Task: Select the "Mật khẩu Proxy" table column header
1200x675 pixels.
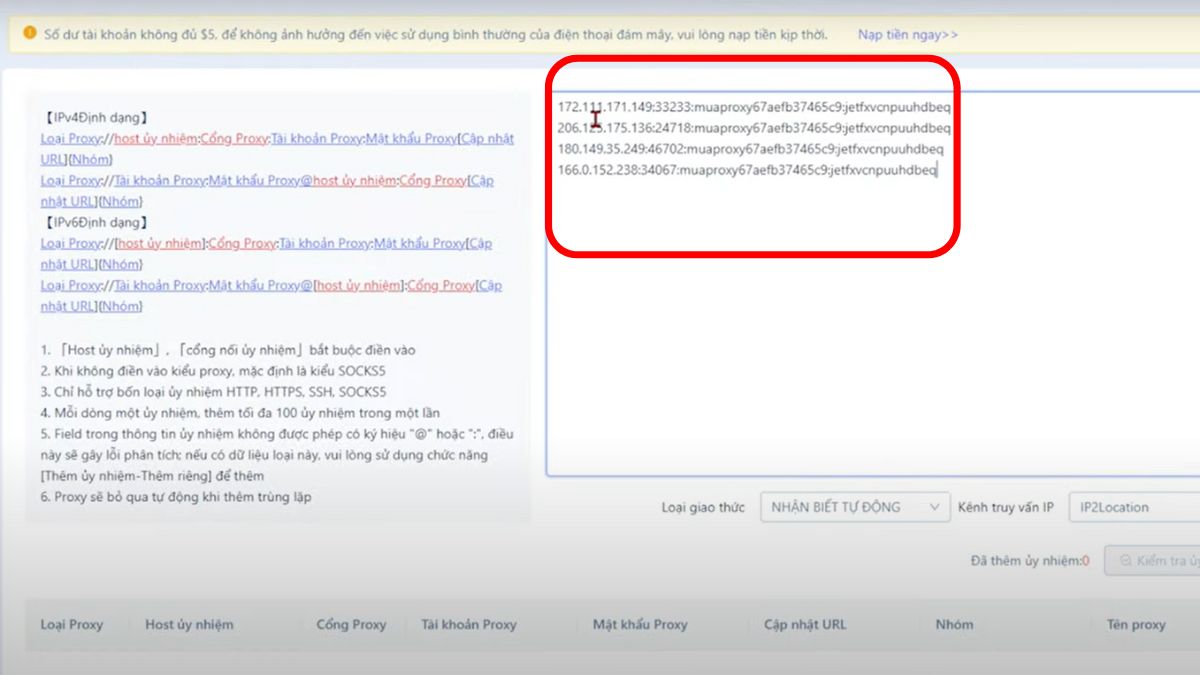Action: pos(640,624)
